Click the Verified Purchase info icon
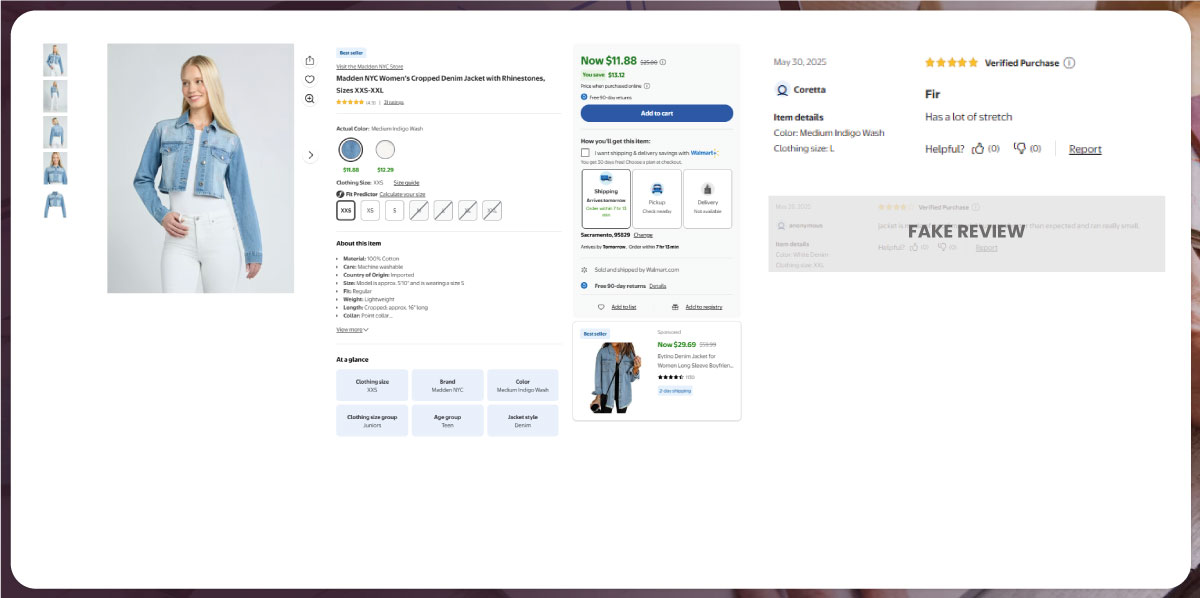The height and width of the screenshot is (598, 1200). pos(1069,63)
